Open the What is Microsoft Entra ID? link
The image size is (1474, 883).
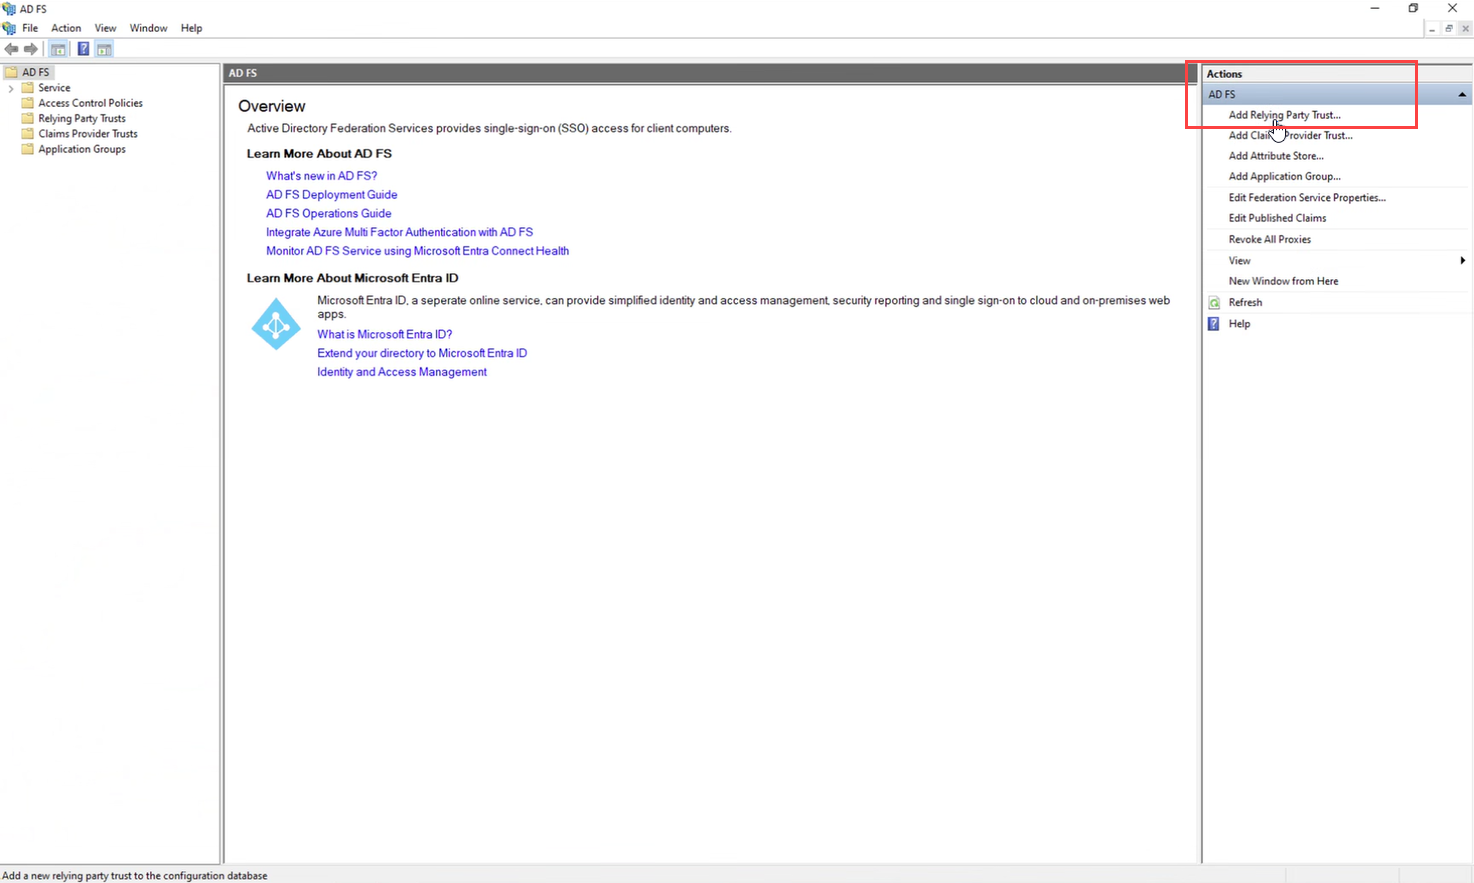(x=384, y=334)
